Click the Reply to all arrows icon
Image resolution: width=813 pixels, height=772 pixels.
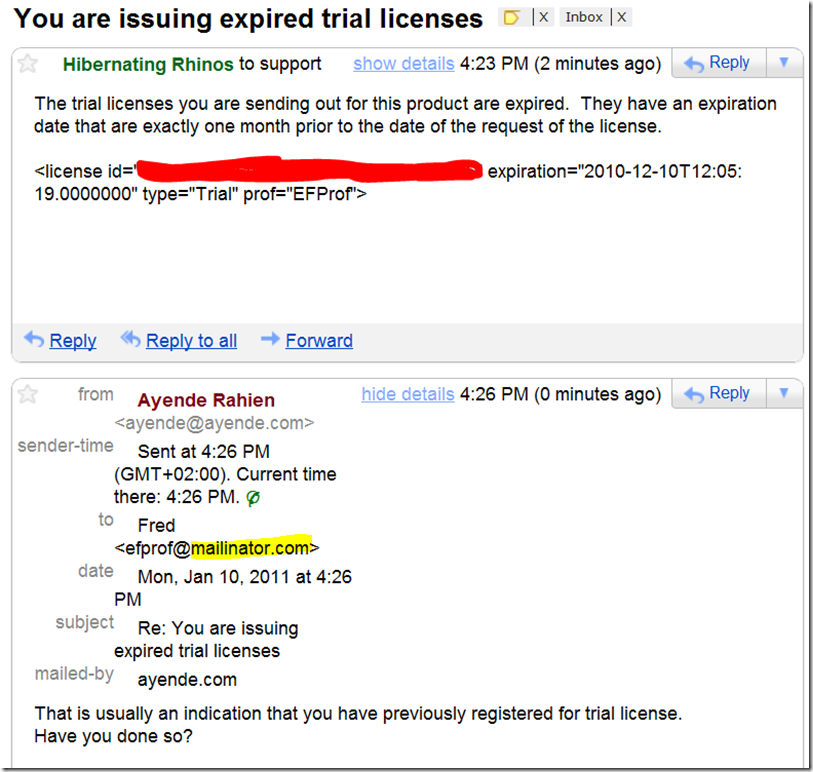coord(130,339)
